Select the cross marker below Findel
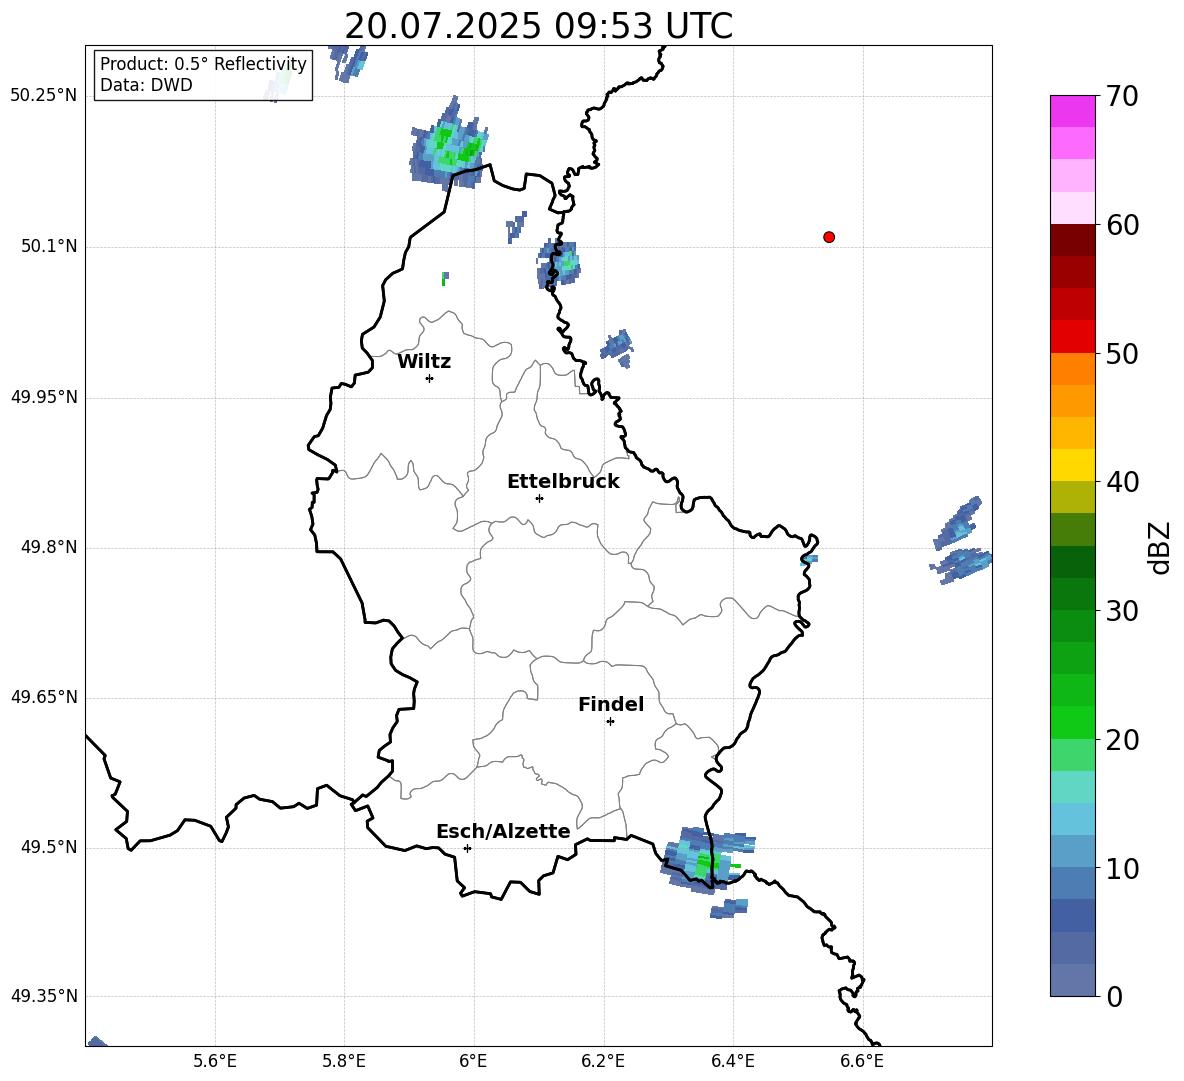 click(610, 722)
